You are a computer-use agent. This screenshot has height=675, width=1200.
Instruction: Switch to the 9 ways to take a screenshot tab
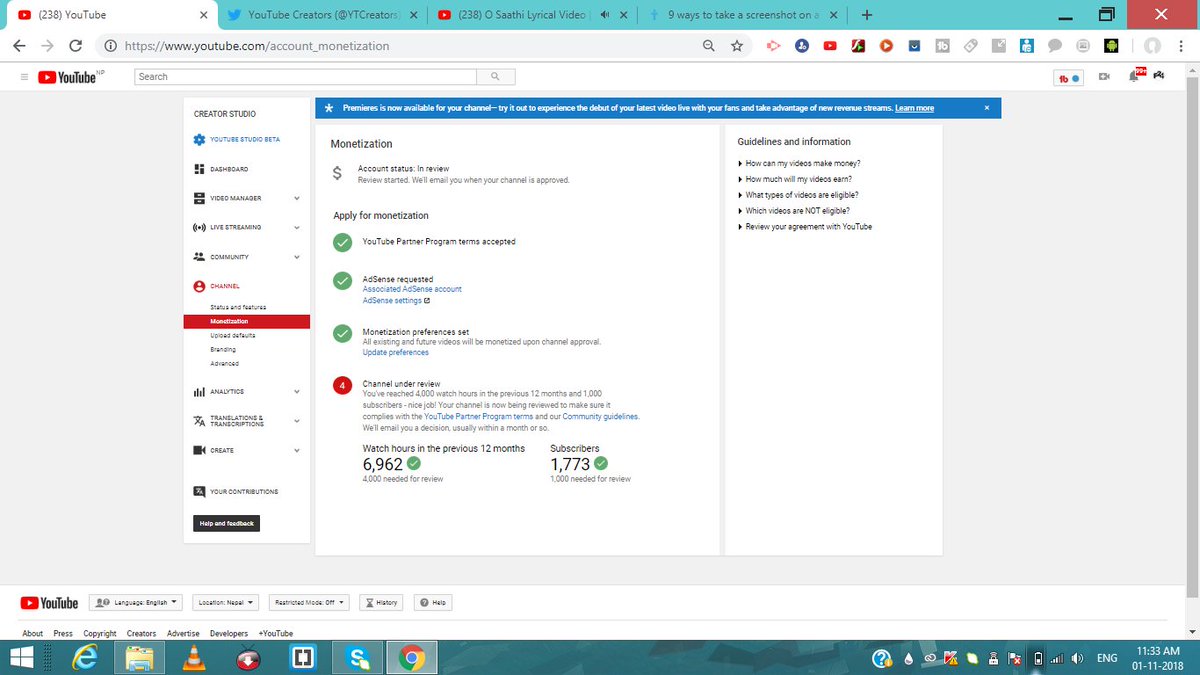743,15
